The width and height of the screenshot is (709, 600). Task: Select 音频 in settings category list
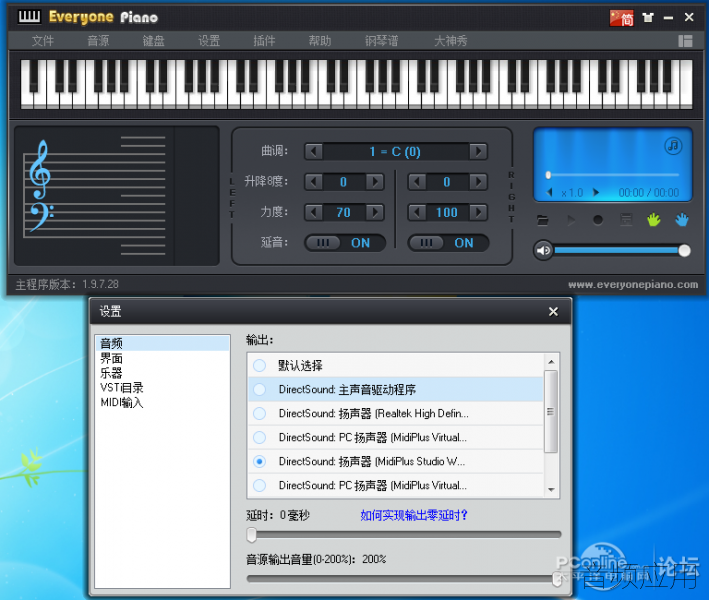(x=162, y=343)
